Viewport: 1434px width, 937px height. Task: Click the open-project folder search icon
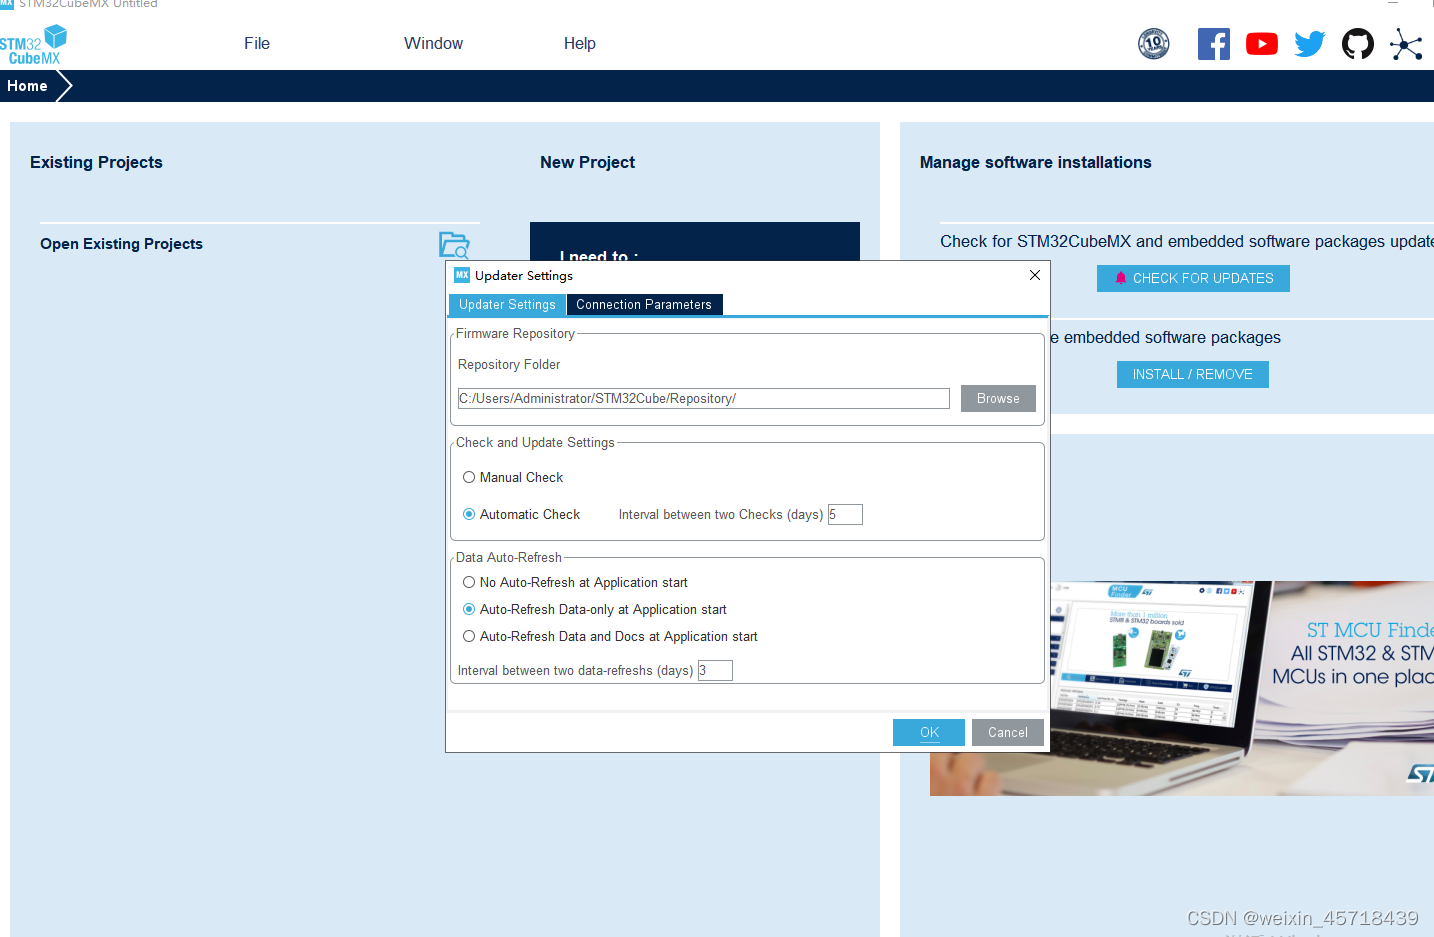pos(454,245)
